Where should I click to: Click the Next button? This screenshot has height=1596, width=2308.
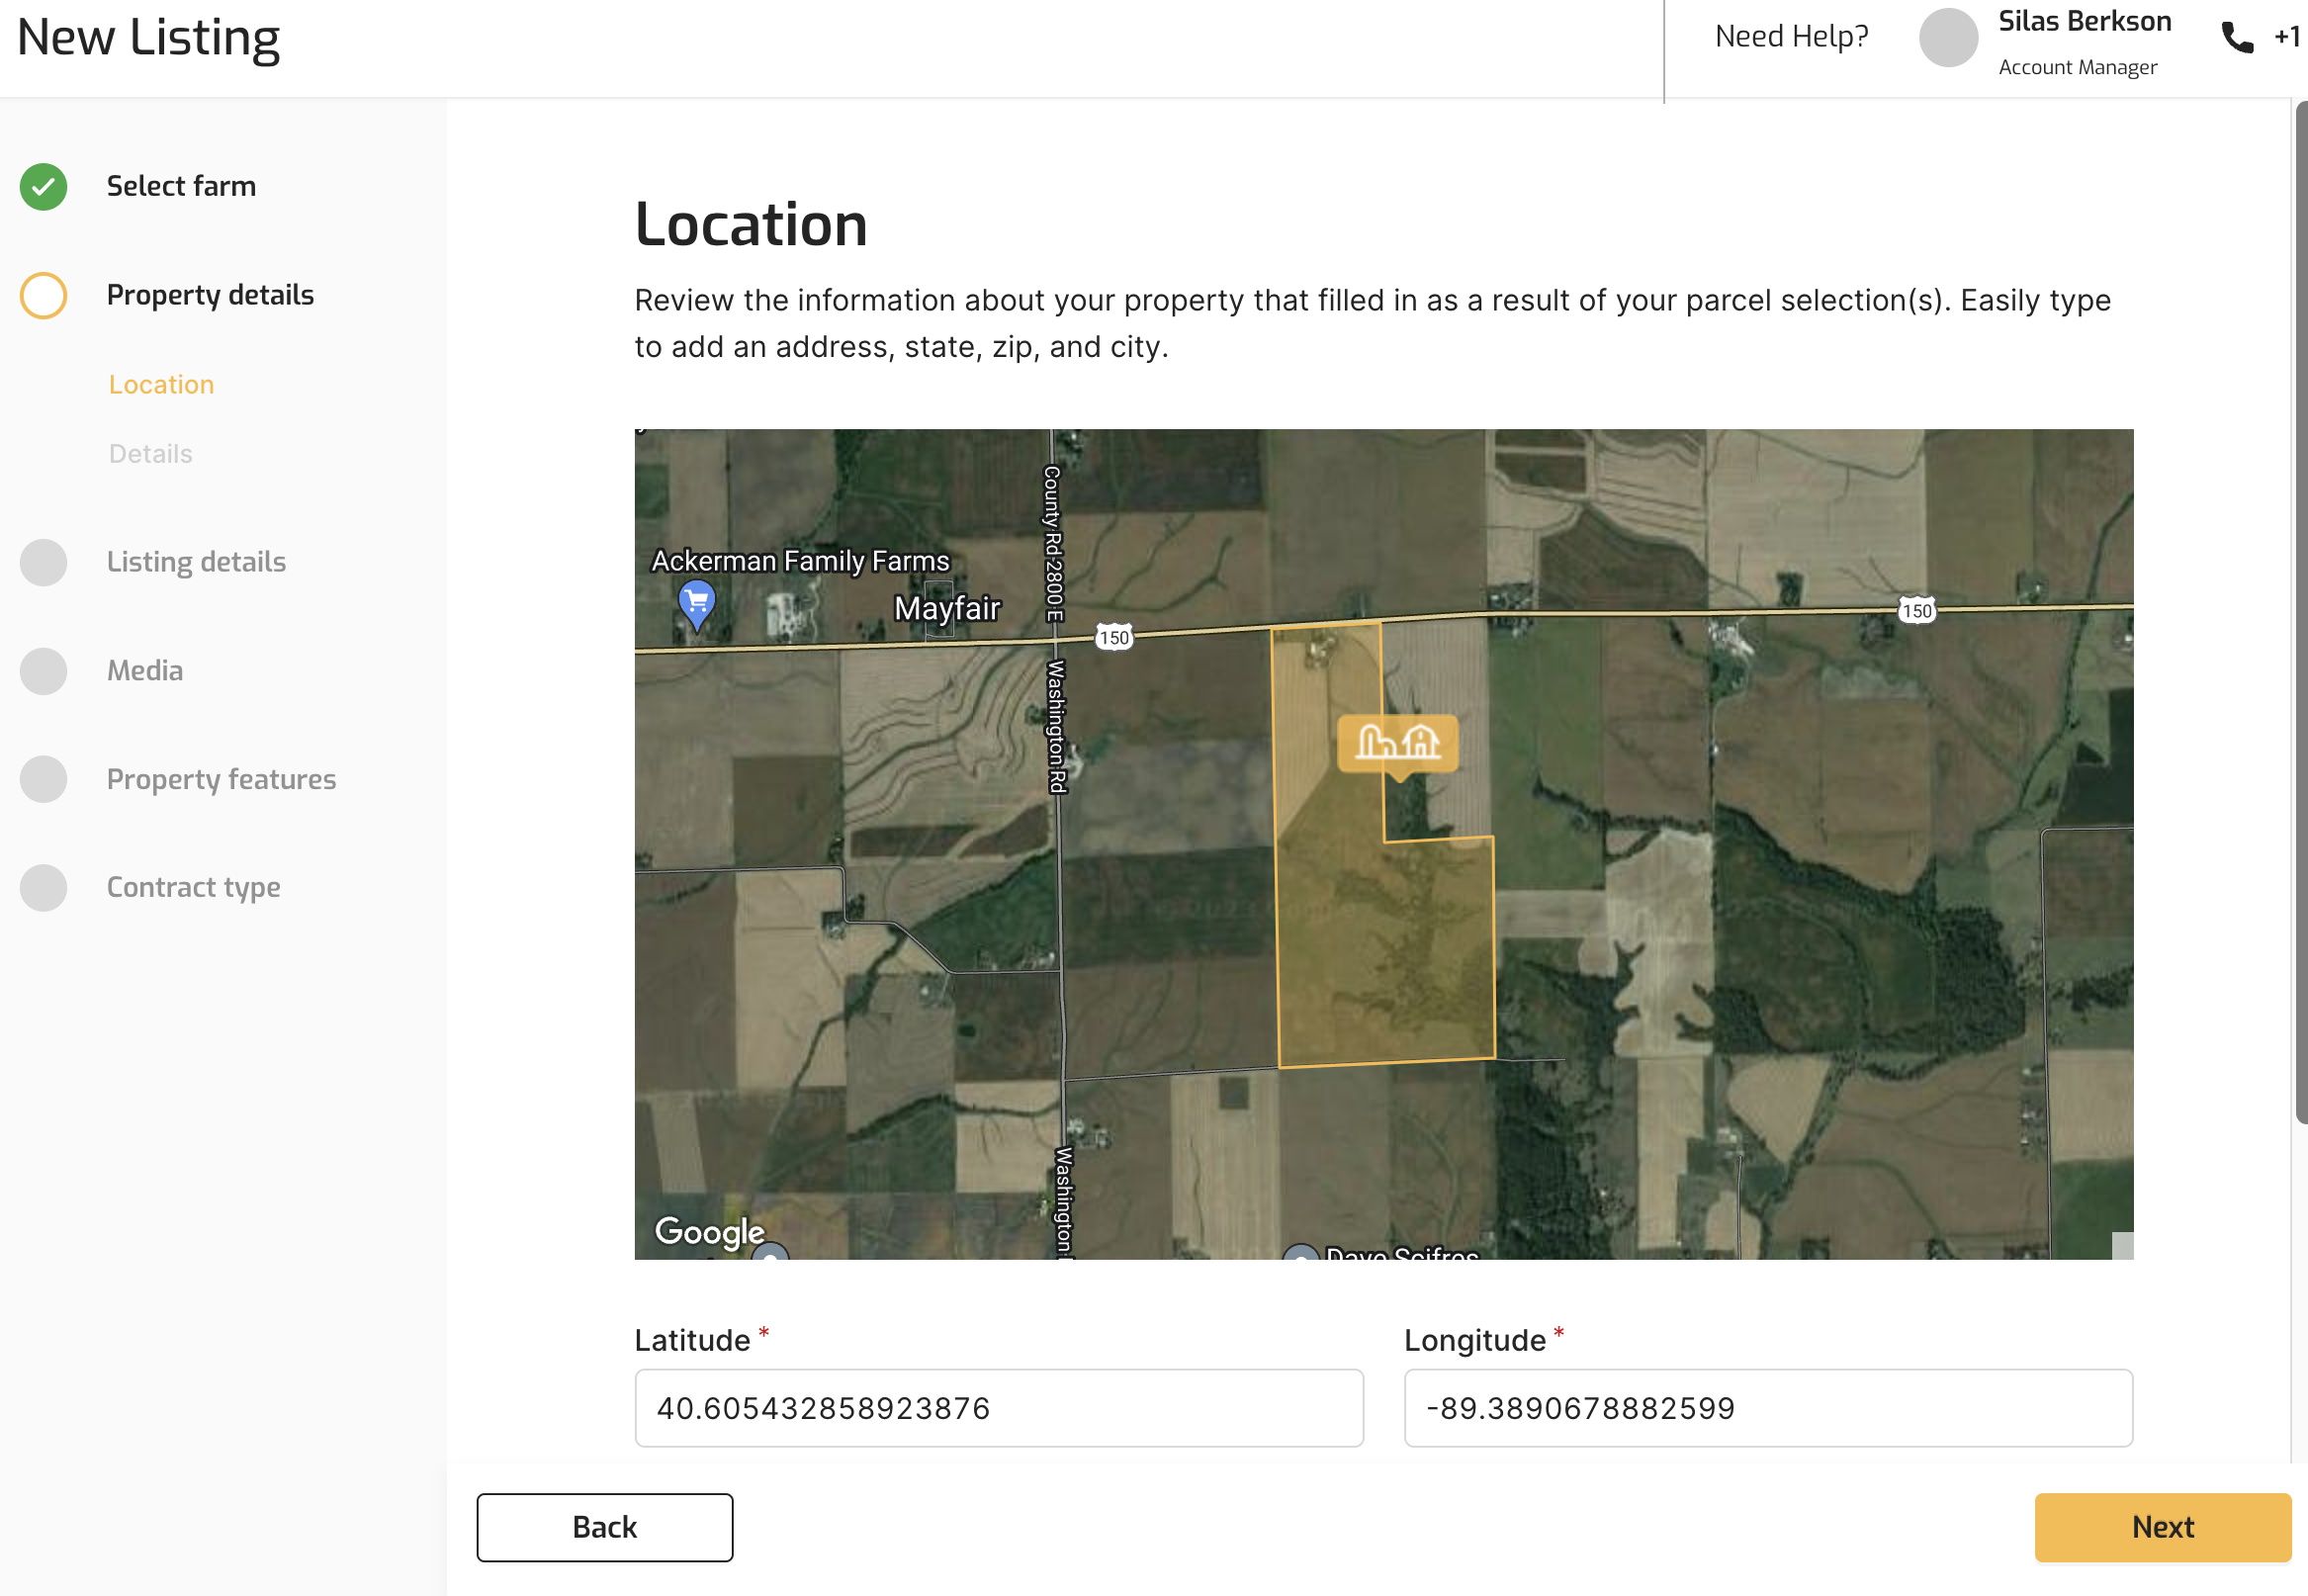(x=2161, y=1527)
